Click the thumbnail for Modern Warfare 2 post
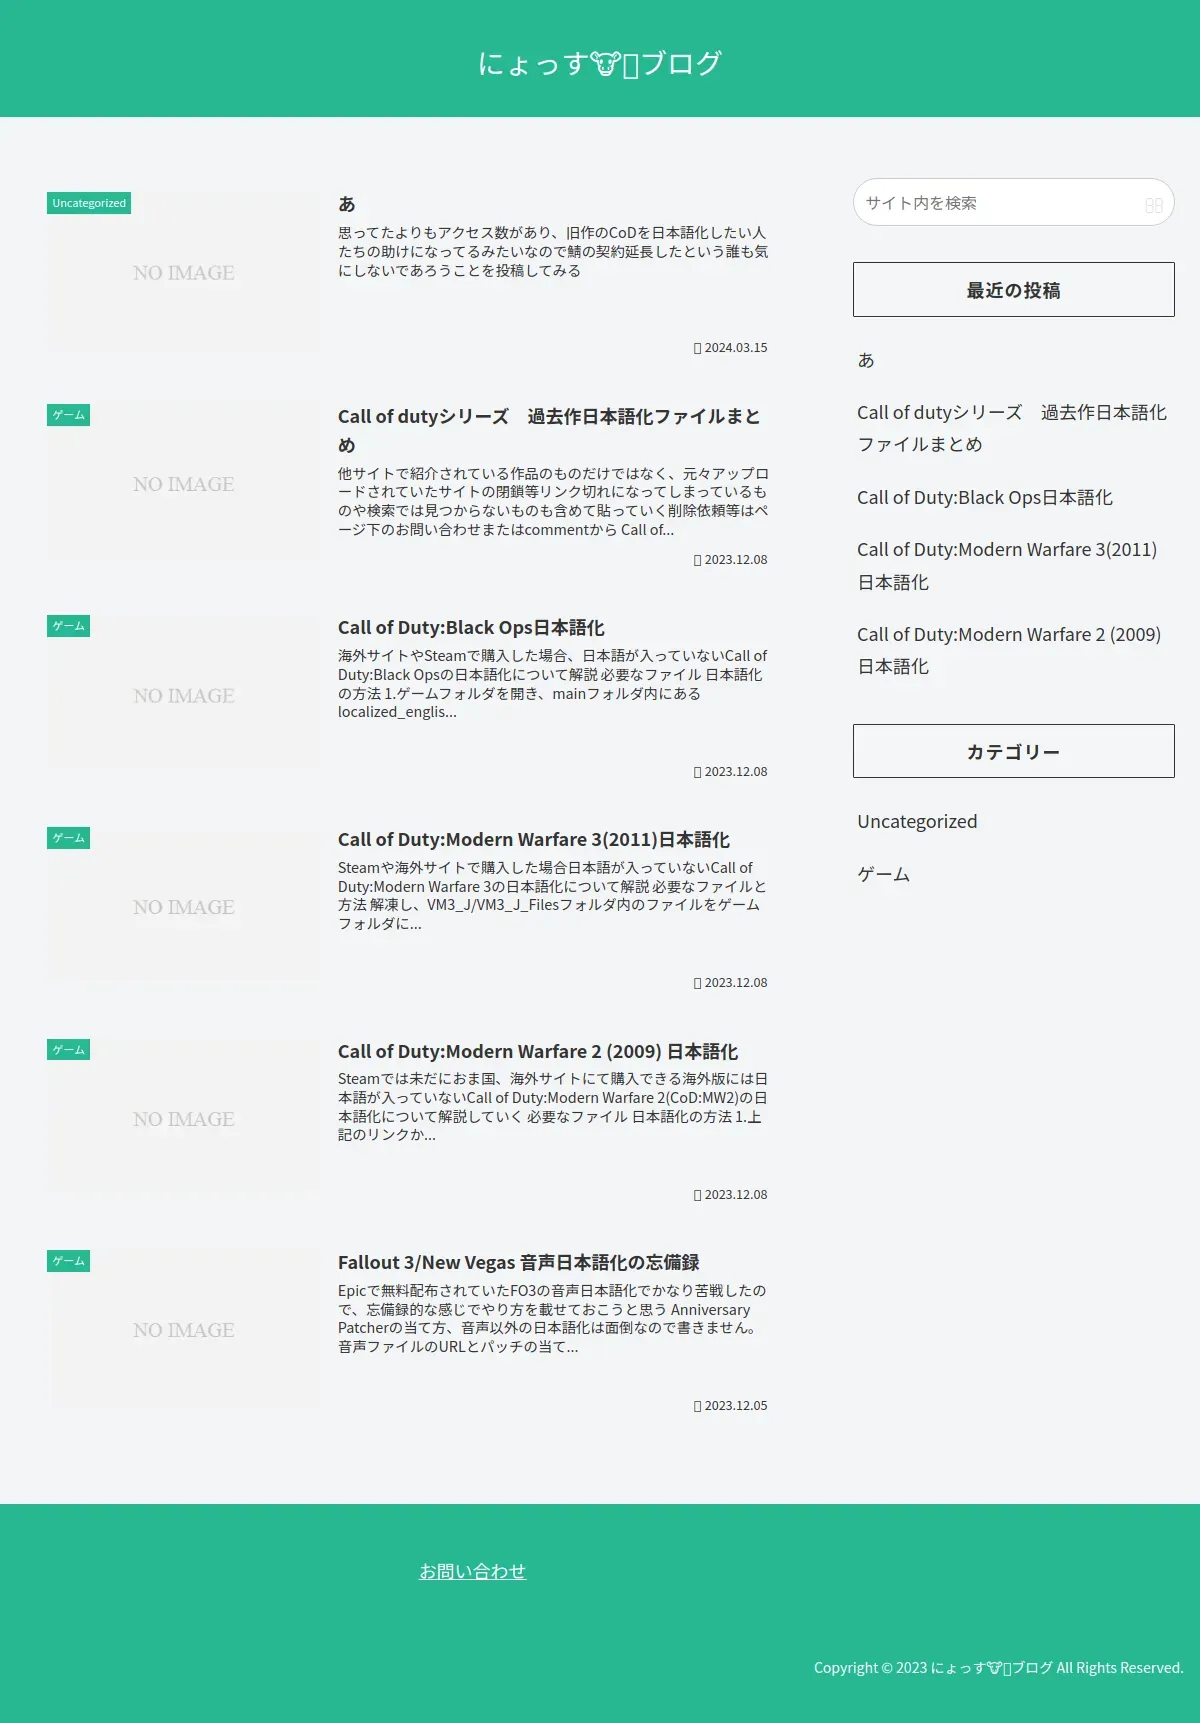The image size is (1200, 1723). [184, 1119]
